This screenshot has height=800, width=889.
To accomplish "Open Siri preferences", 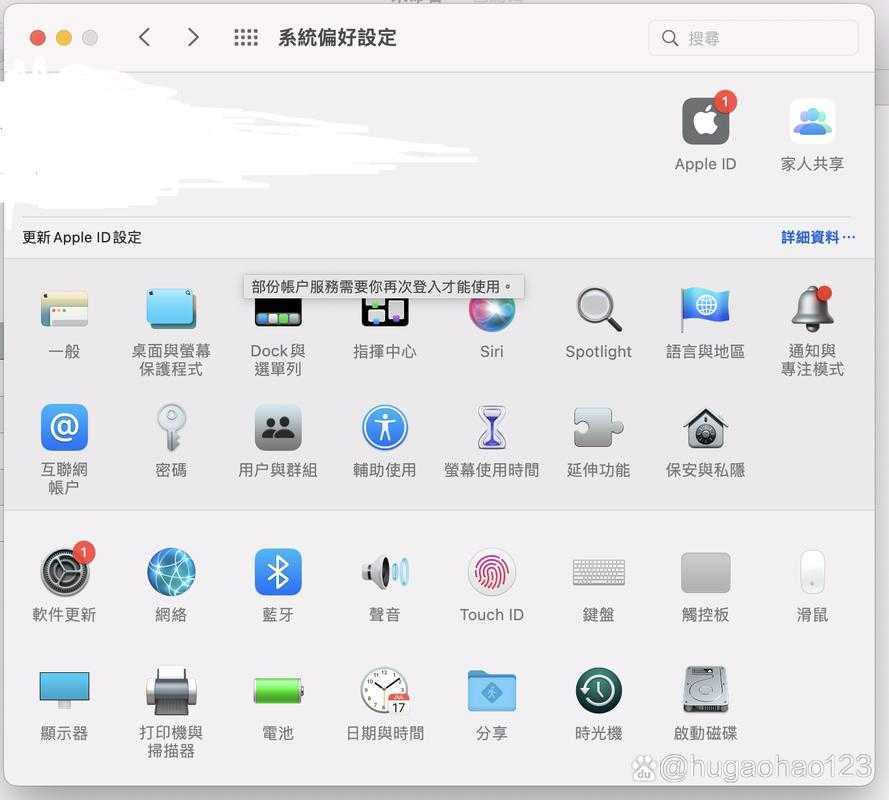I will pyautogui.click(x=491, y=312).
